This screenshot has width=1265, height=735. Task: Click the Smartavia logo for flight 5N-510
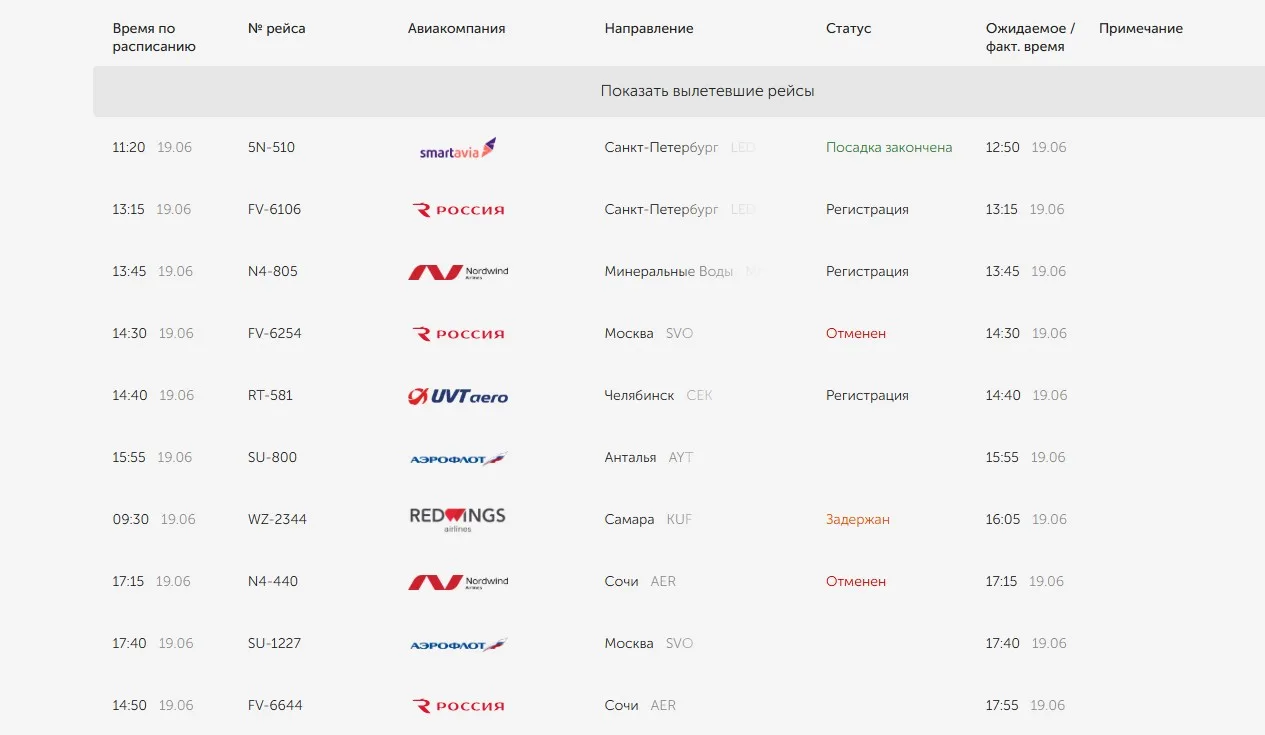pos(458,149)
